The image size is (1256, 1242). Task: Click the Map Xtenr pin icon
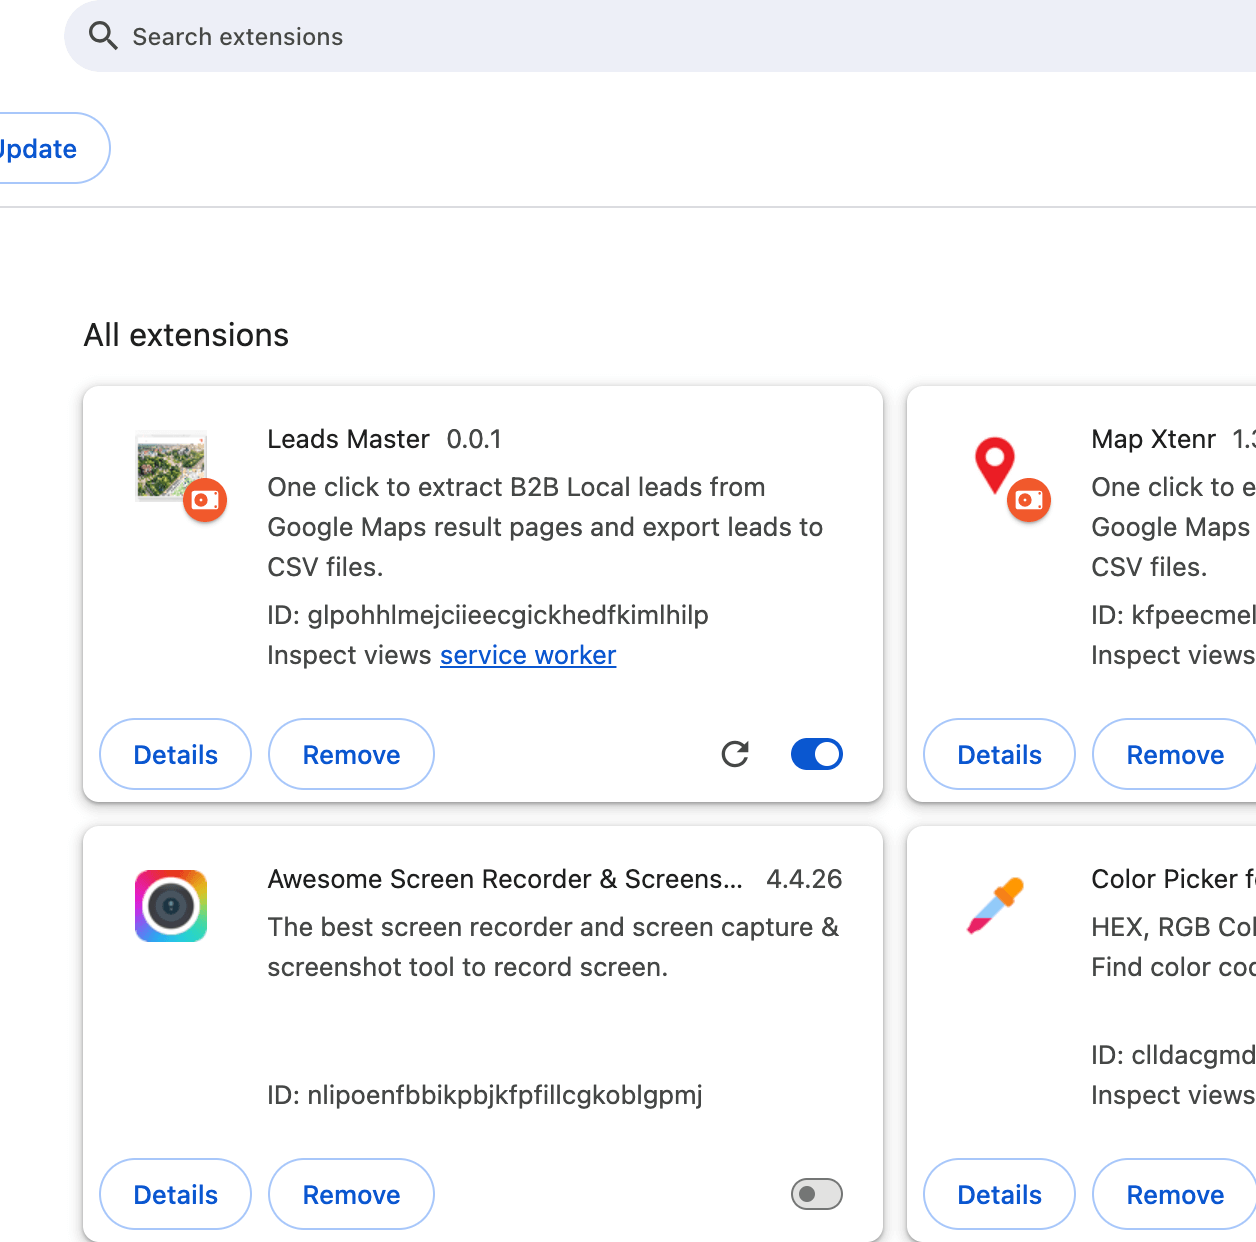tap(995, 464)
